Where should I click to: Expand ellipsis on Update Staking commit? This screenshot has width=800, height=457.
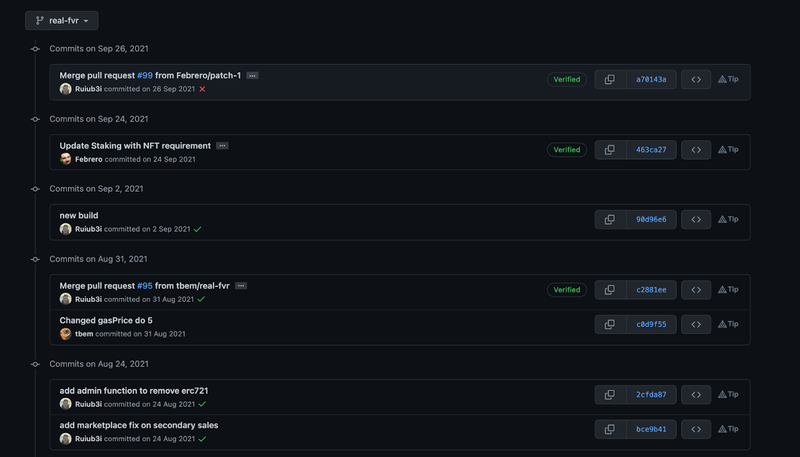pyautogui.click(x=222, y=146)
